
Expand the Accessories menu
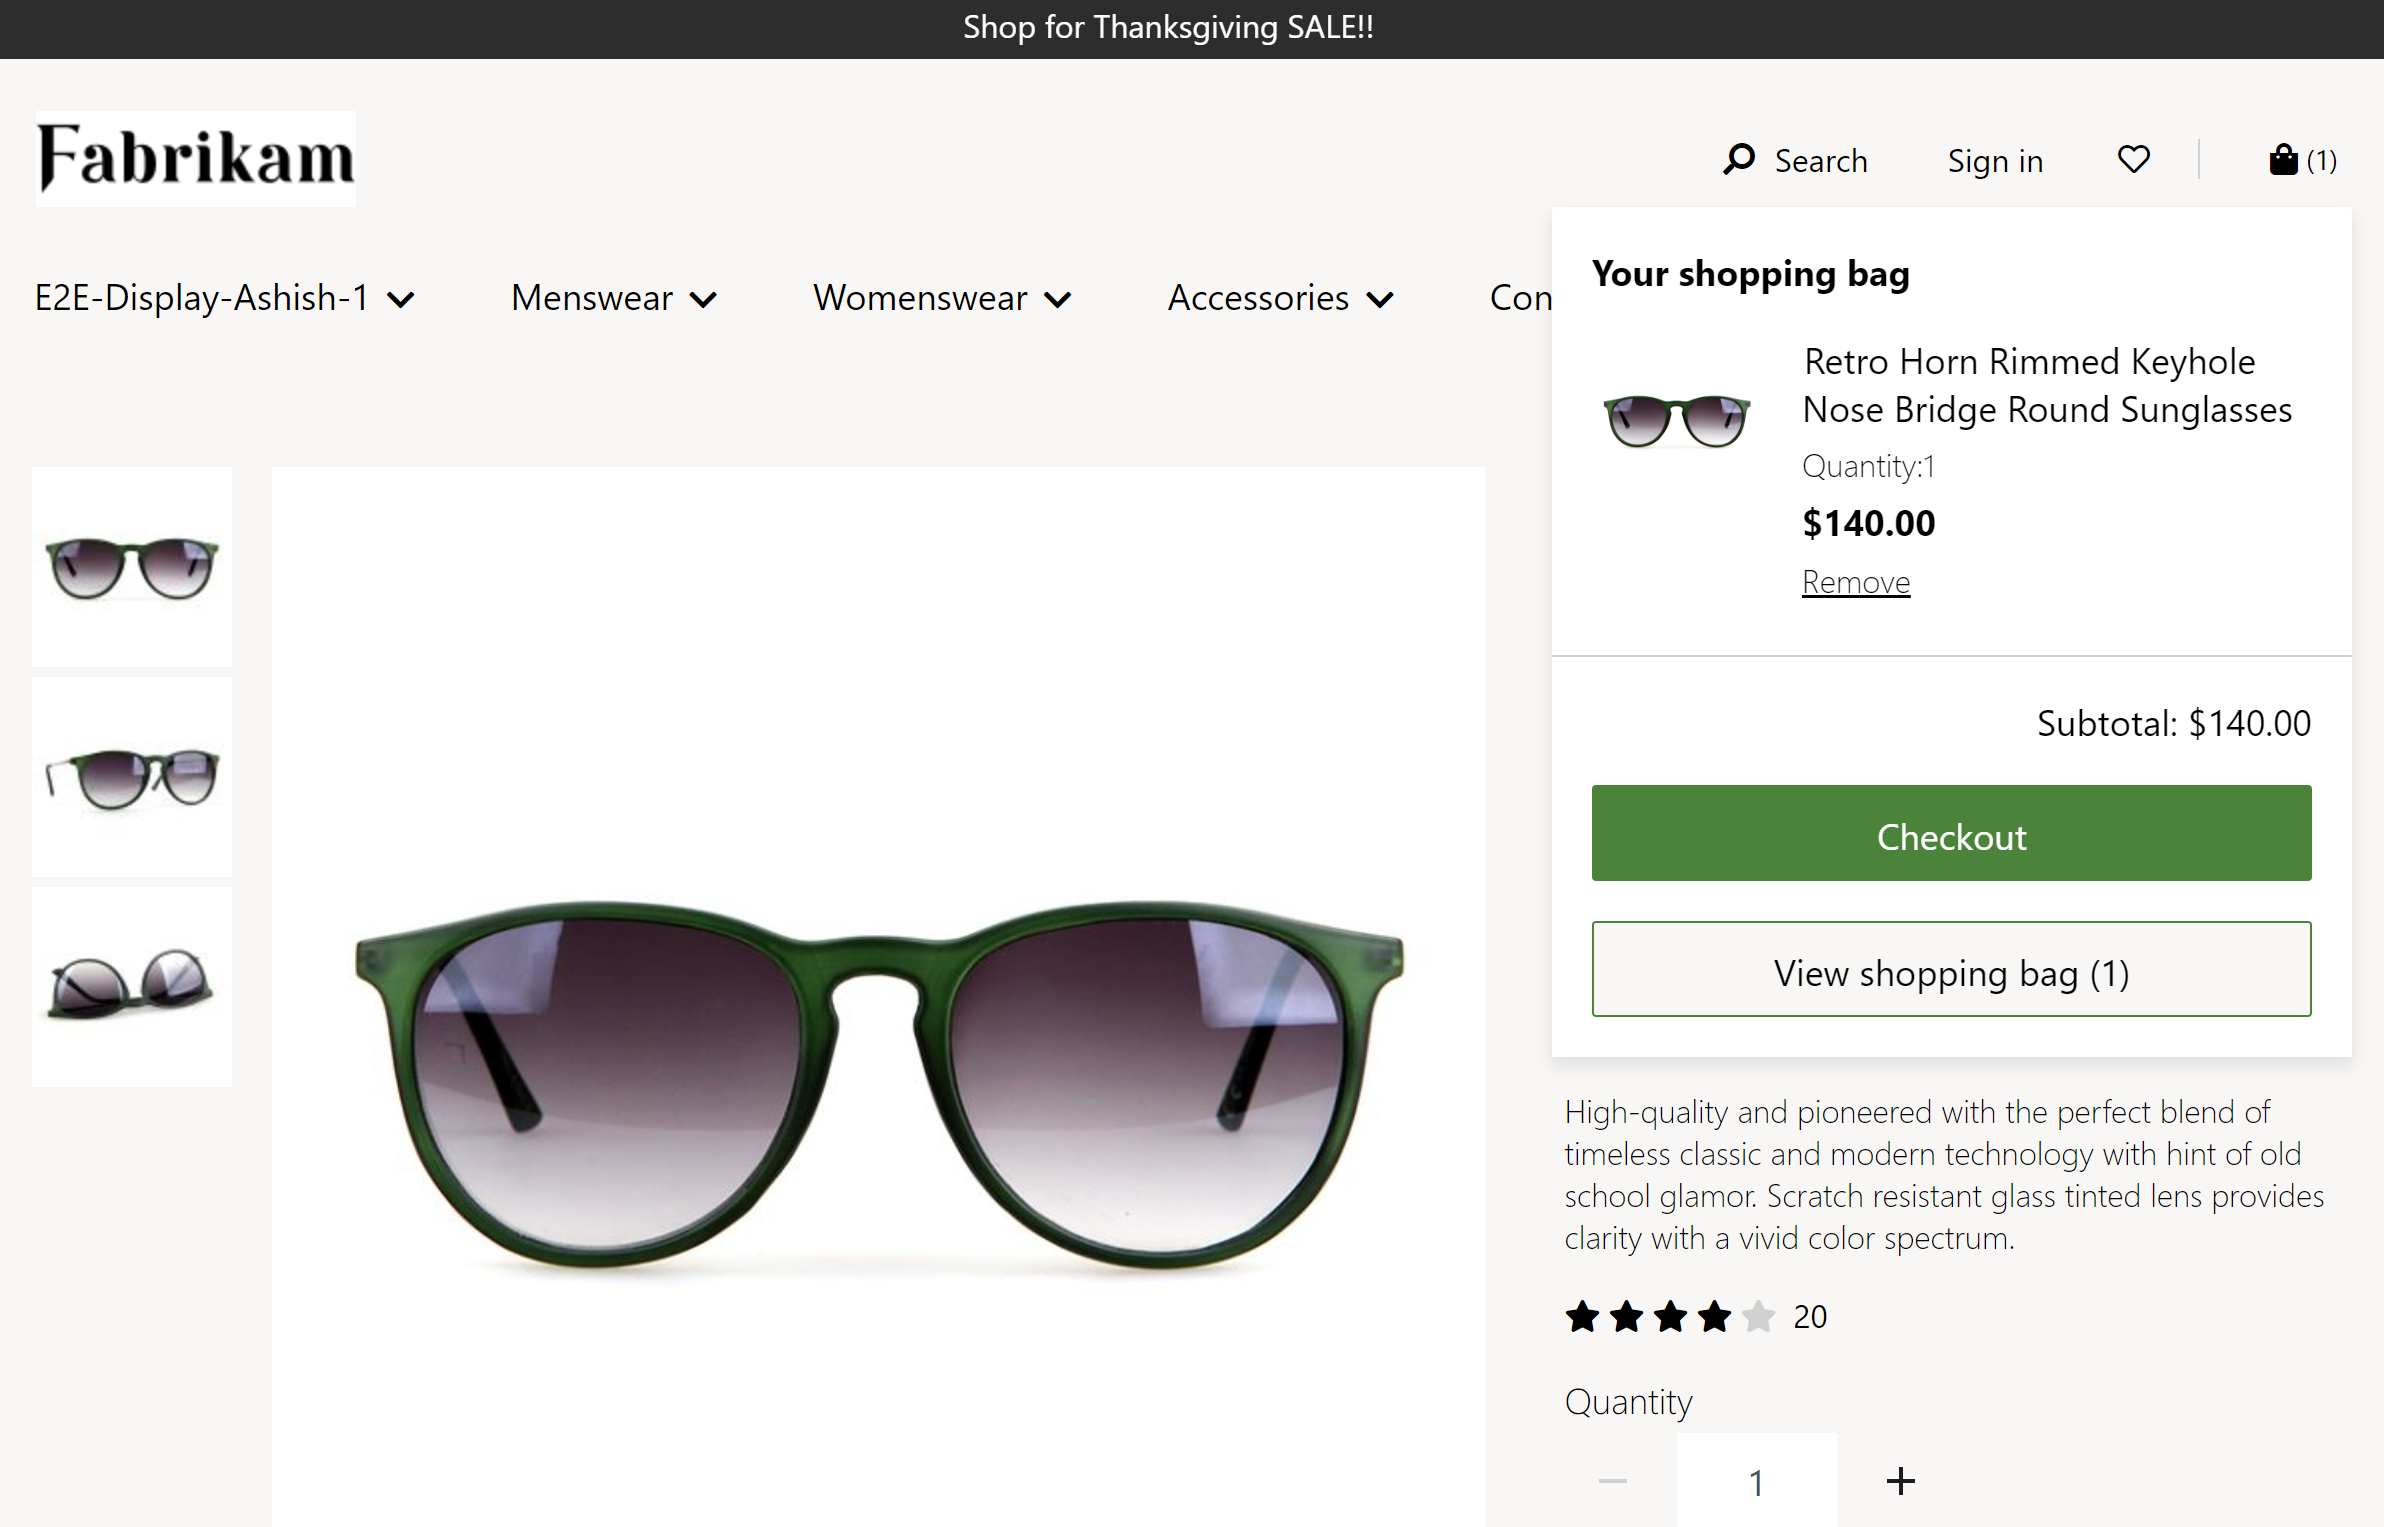[x=1280, y=298]
